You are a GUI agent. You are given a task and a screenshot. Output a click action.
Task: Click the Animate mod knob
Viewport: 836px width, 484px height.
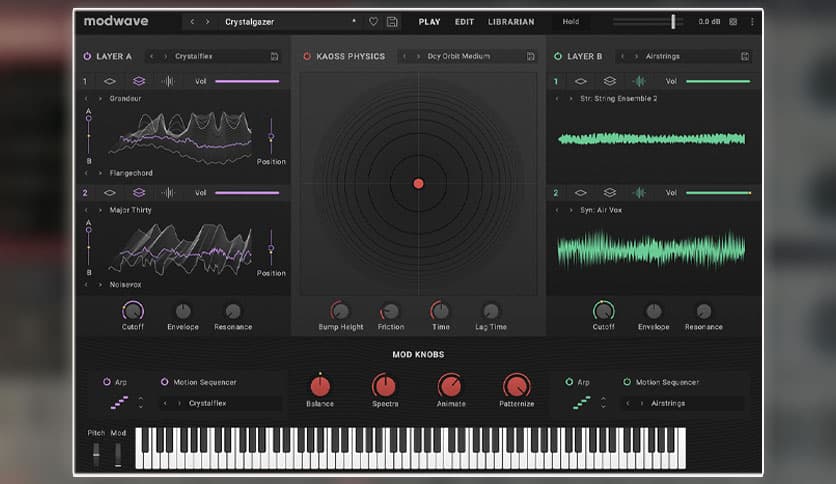pyautogui.click(x=451, y=386)
